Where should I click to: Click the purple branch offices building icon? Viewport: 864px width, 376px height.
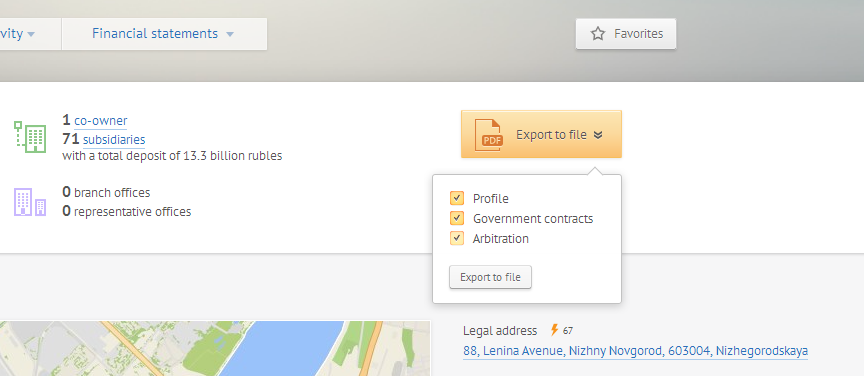click(x=30, y=202)
